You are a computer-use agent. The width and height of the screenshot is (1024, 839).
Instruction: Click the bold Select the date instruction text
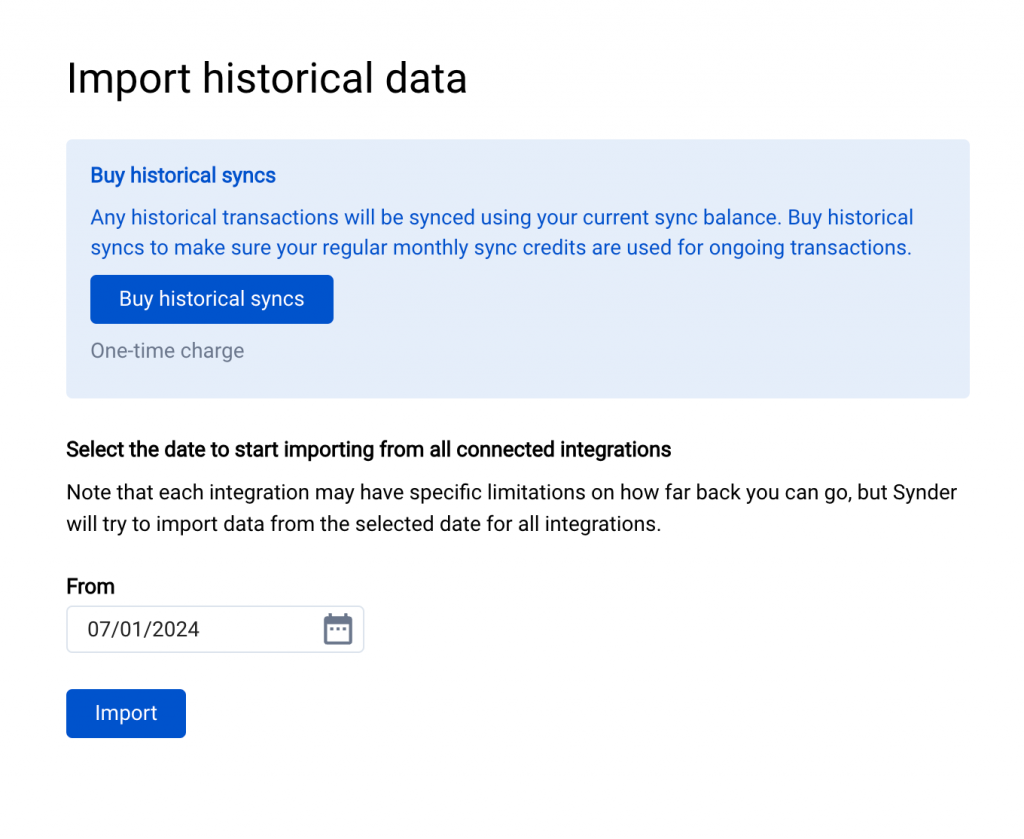tap(368, 450)
